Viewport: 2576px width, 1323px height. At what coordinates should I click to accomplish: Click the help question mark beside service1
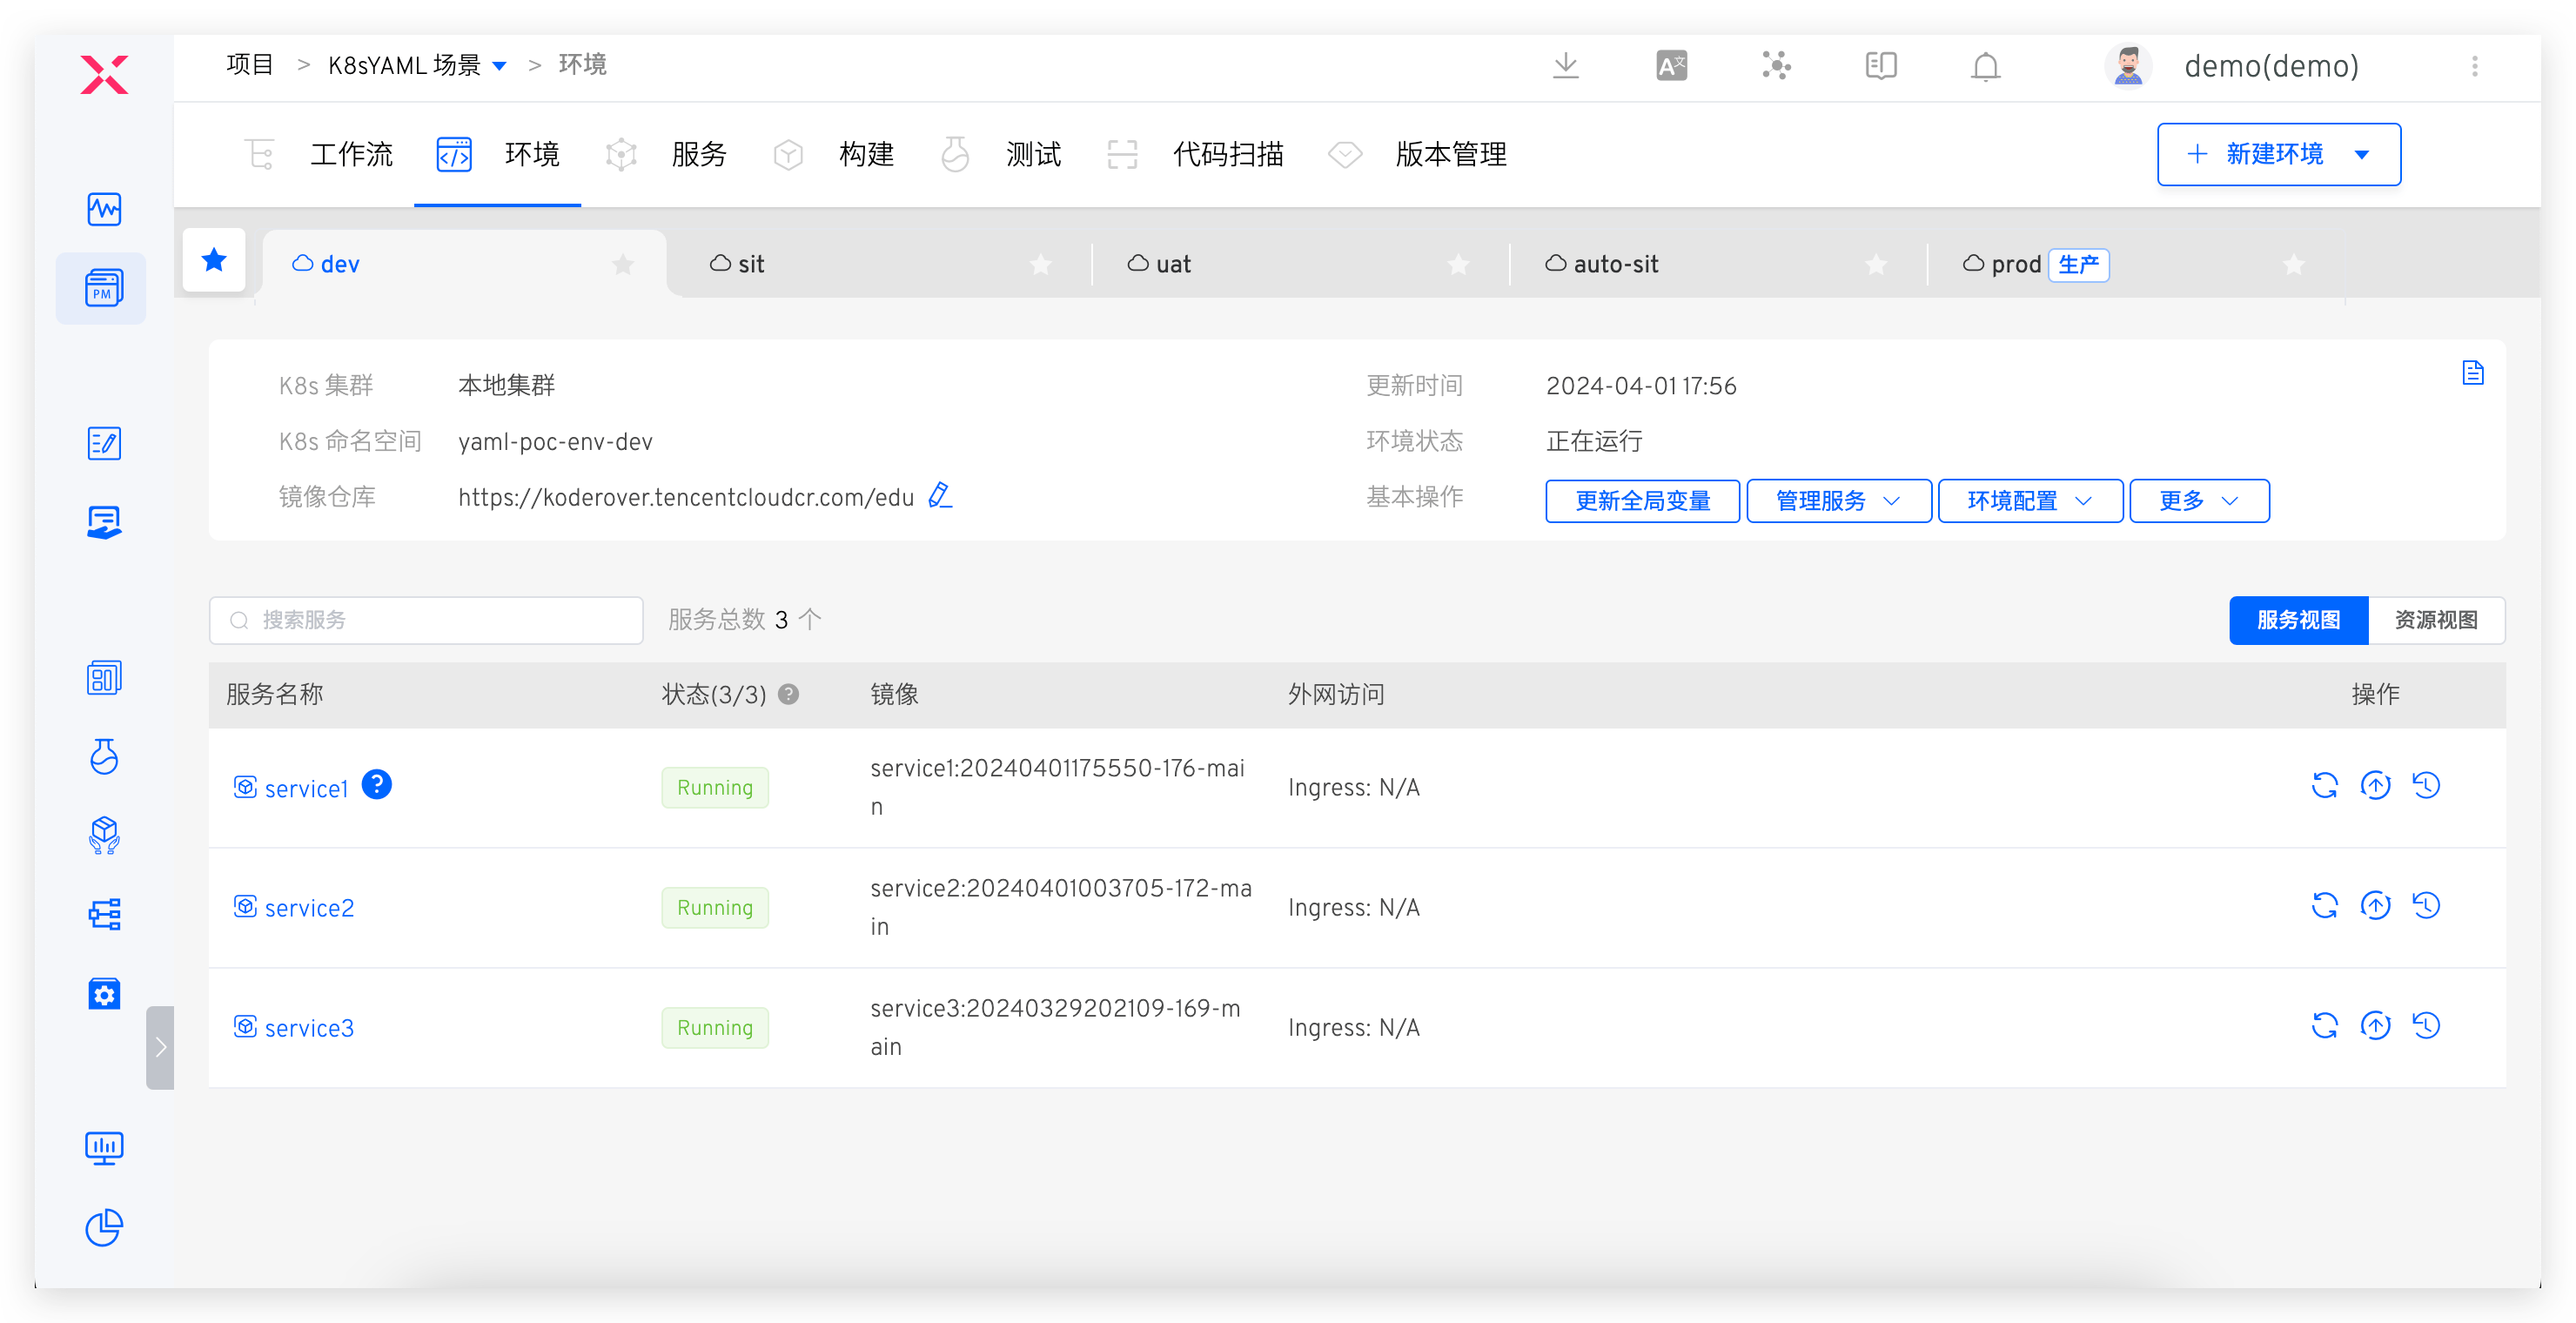tap(377, 785)
